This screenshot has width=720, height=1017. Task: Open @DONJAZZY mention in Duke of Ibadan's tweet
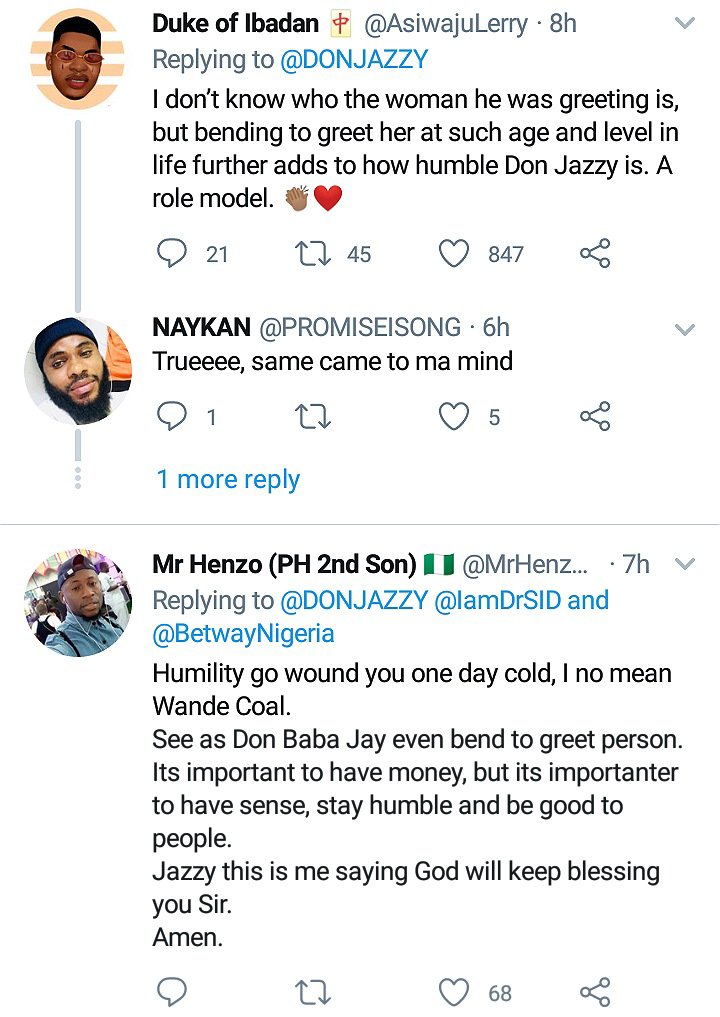(x=352, y=60)
